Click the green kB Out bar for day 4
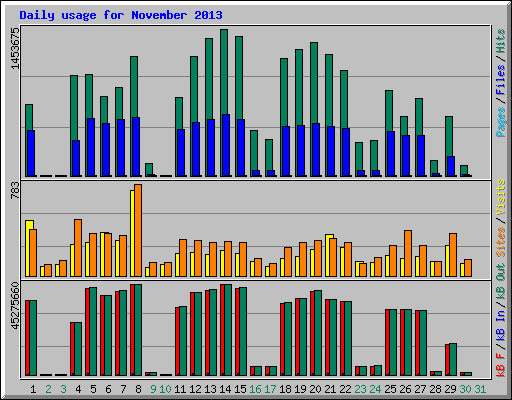This screenshot has width=512, height=400. click(x=78, y=349)
